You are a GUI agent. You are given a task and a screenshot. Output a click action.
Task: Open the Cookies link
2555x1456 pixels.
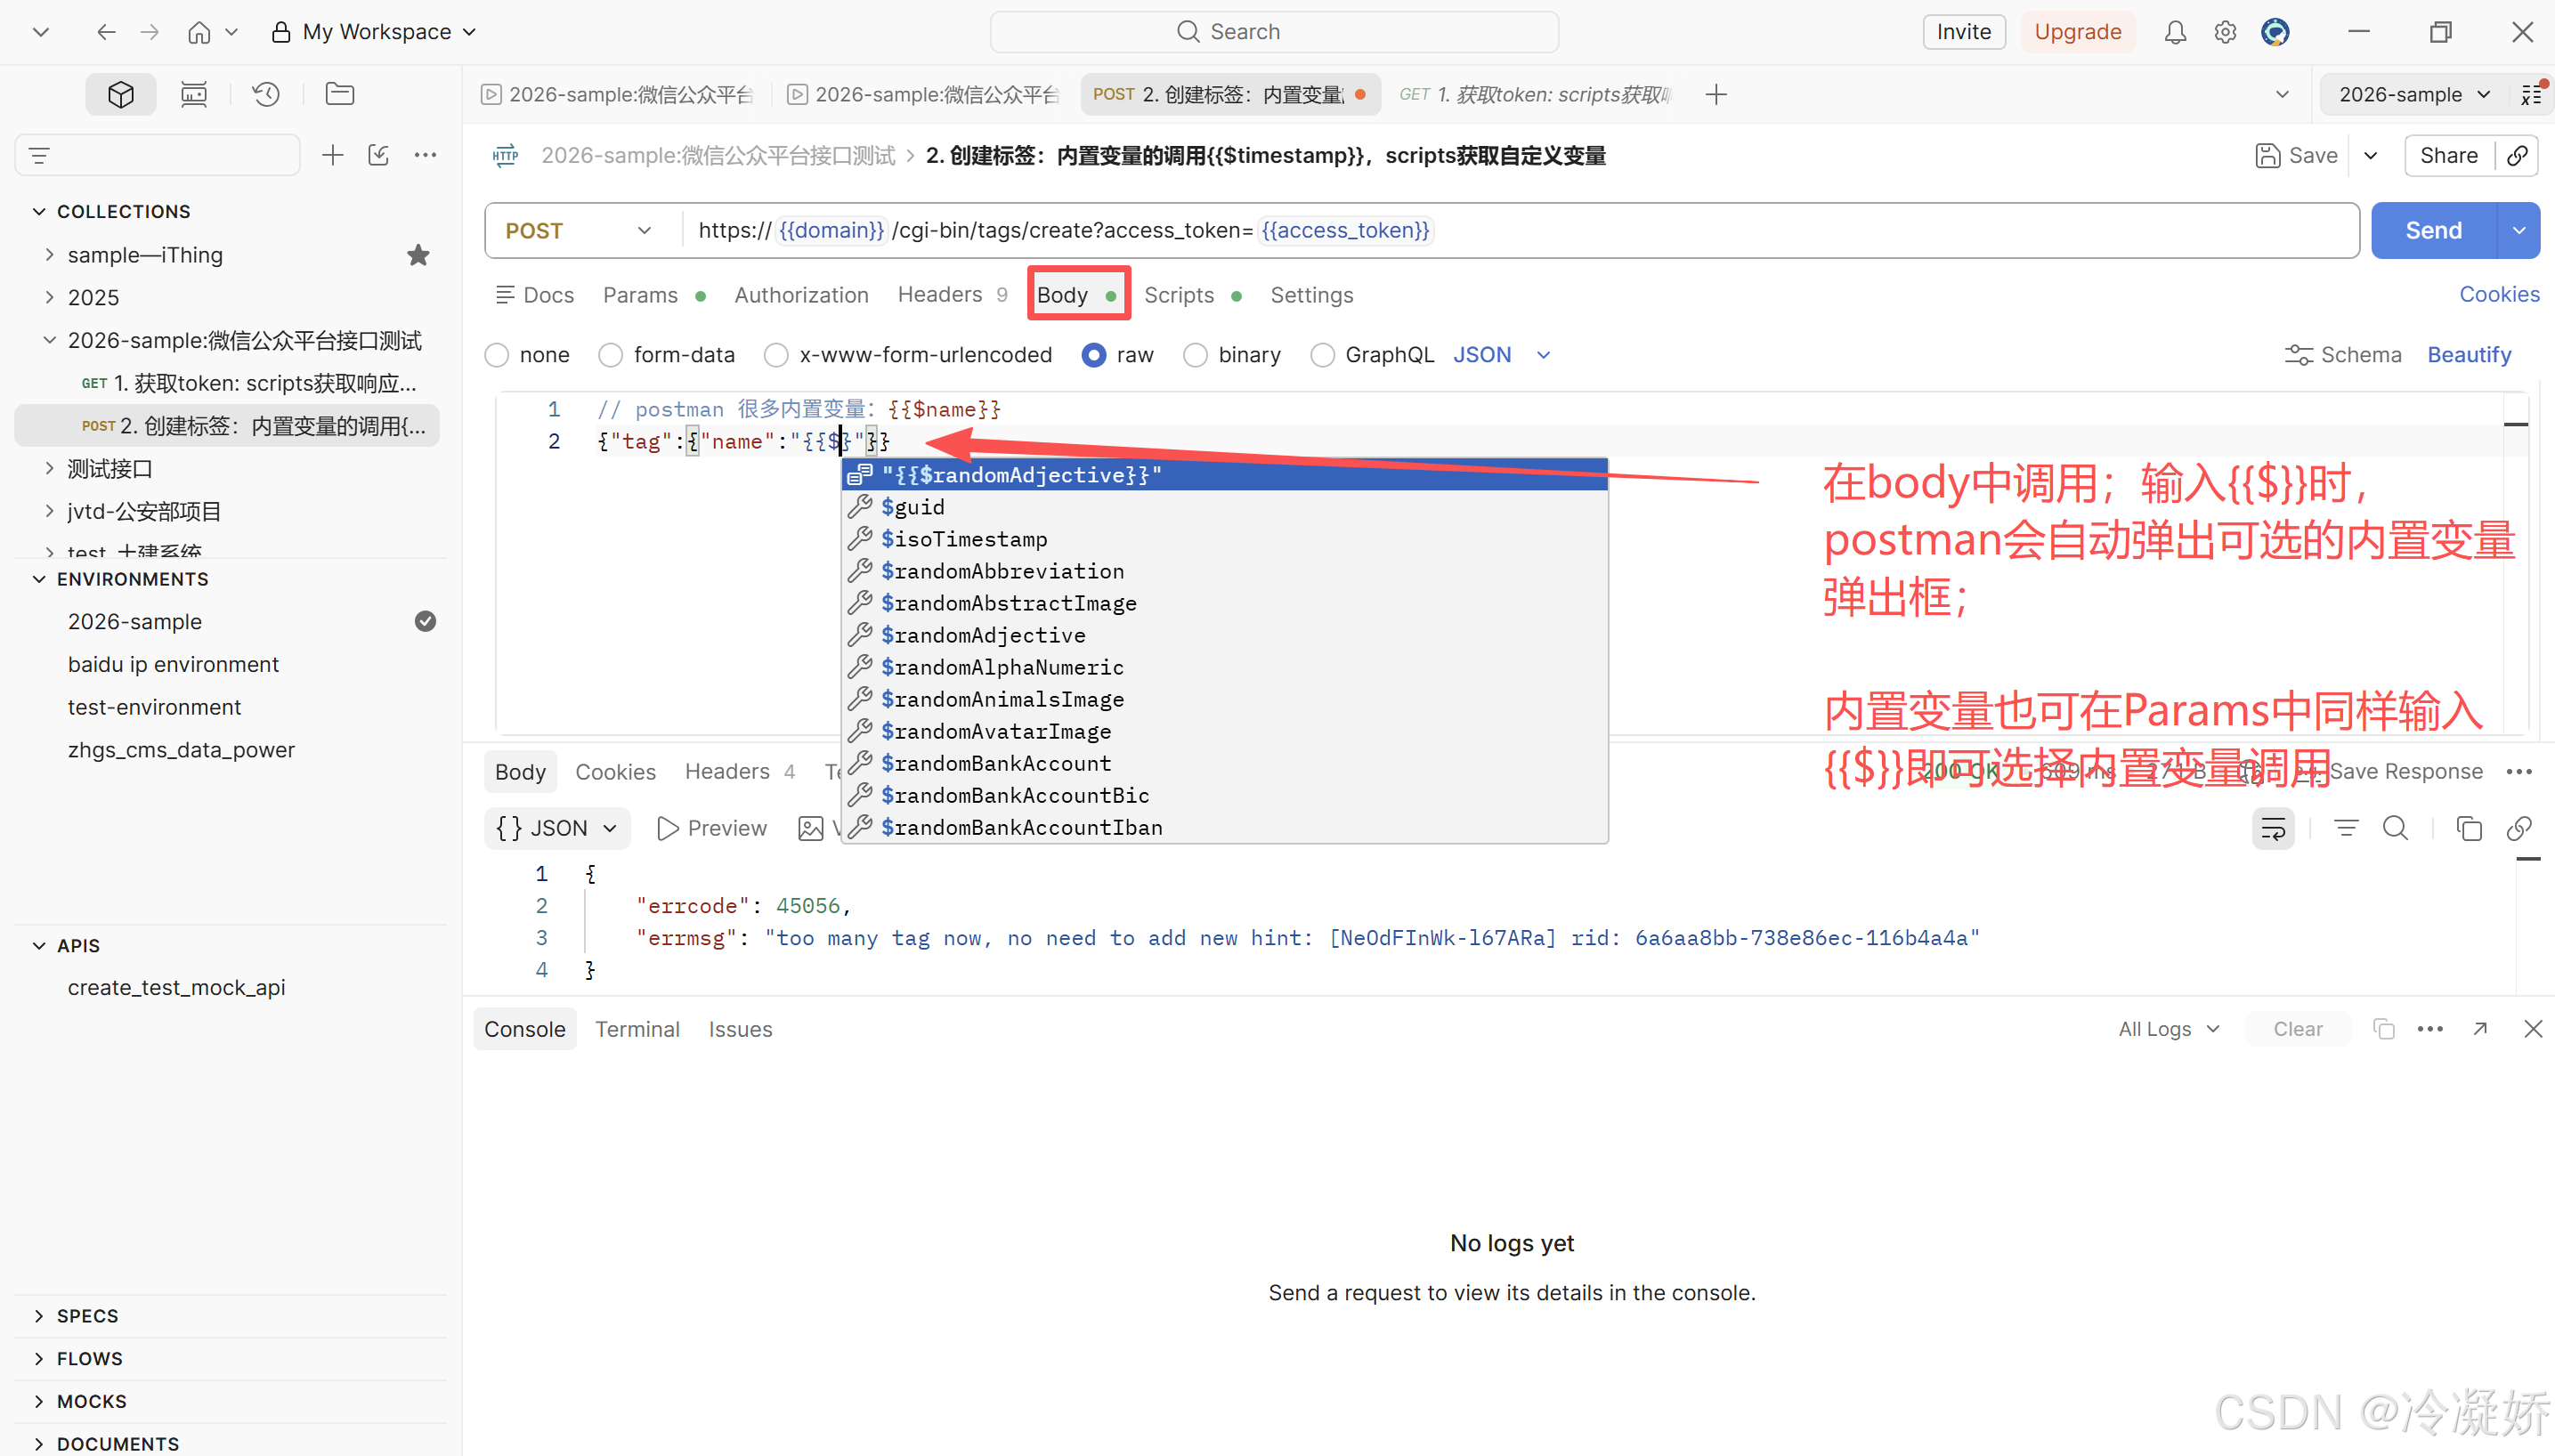(2499, 295)
